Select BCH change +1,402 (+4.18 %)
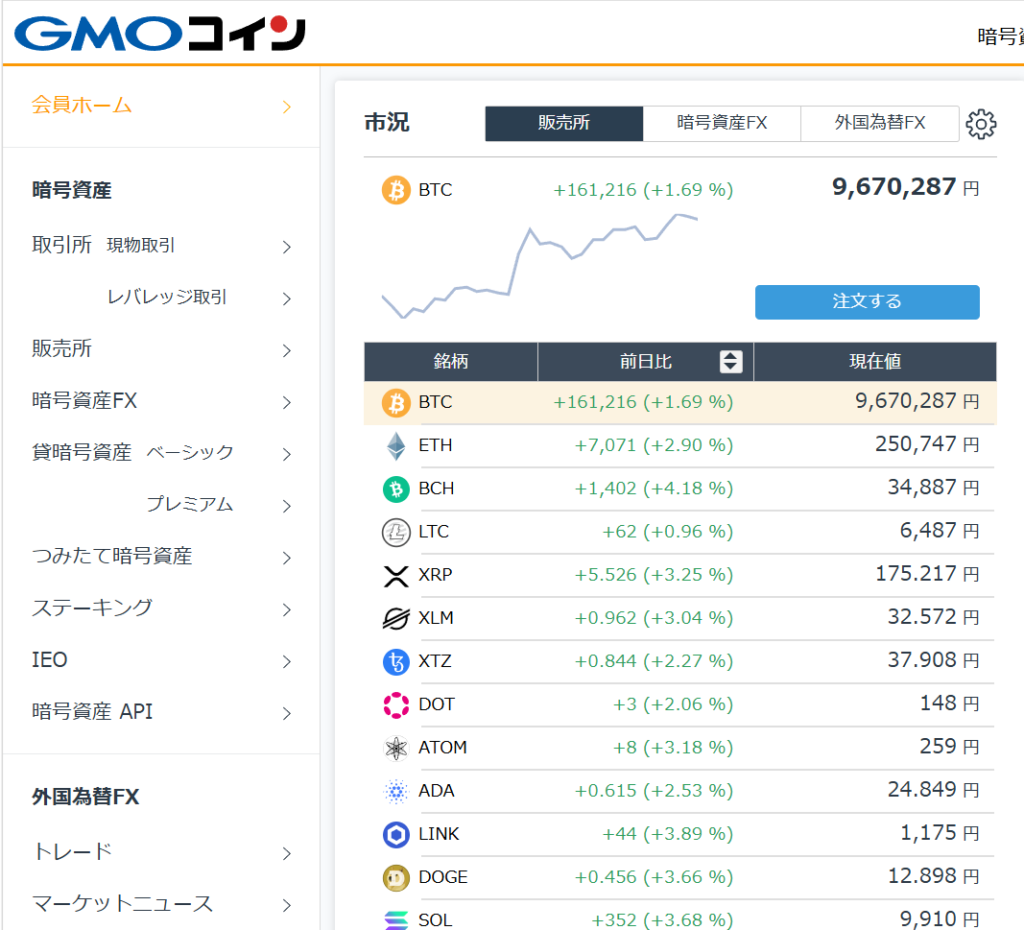Viewport: 1024px width, 930px height. [x=654, y=489]
